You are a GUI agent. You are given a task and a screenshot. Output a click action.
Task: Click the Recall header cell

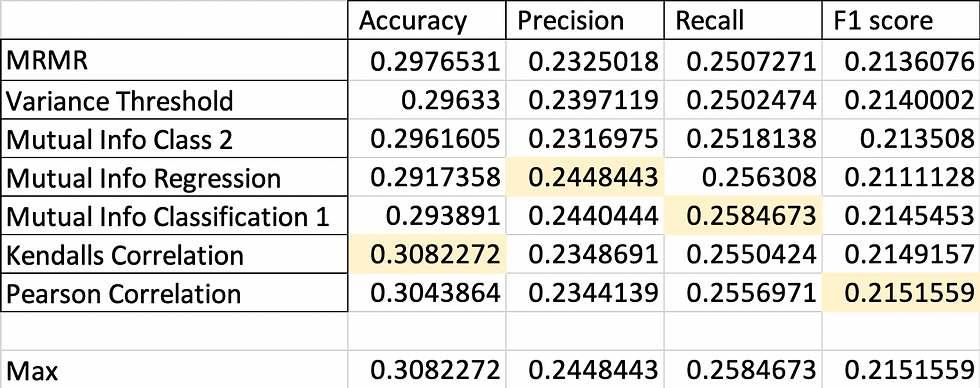point(742,21)
